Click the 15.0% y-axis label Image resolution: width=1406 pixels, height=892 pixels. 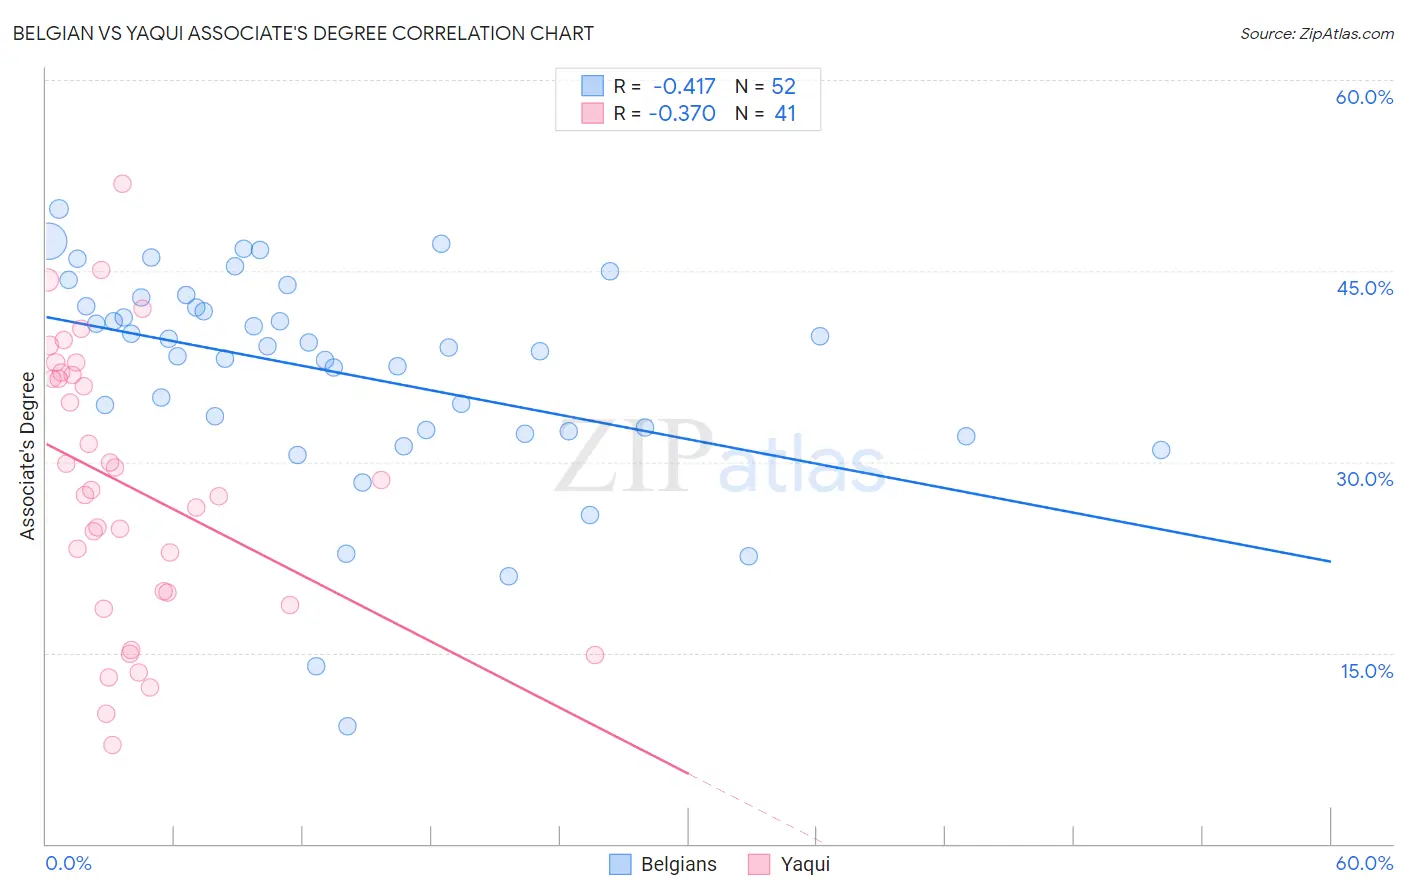(1367, 671)
